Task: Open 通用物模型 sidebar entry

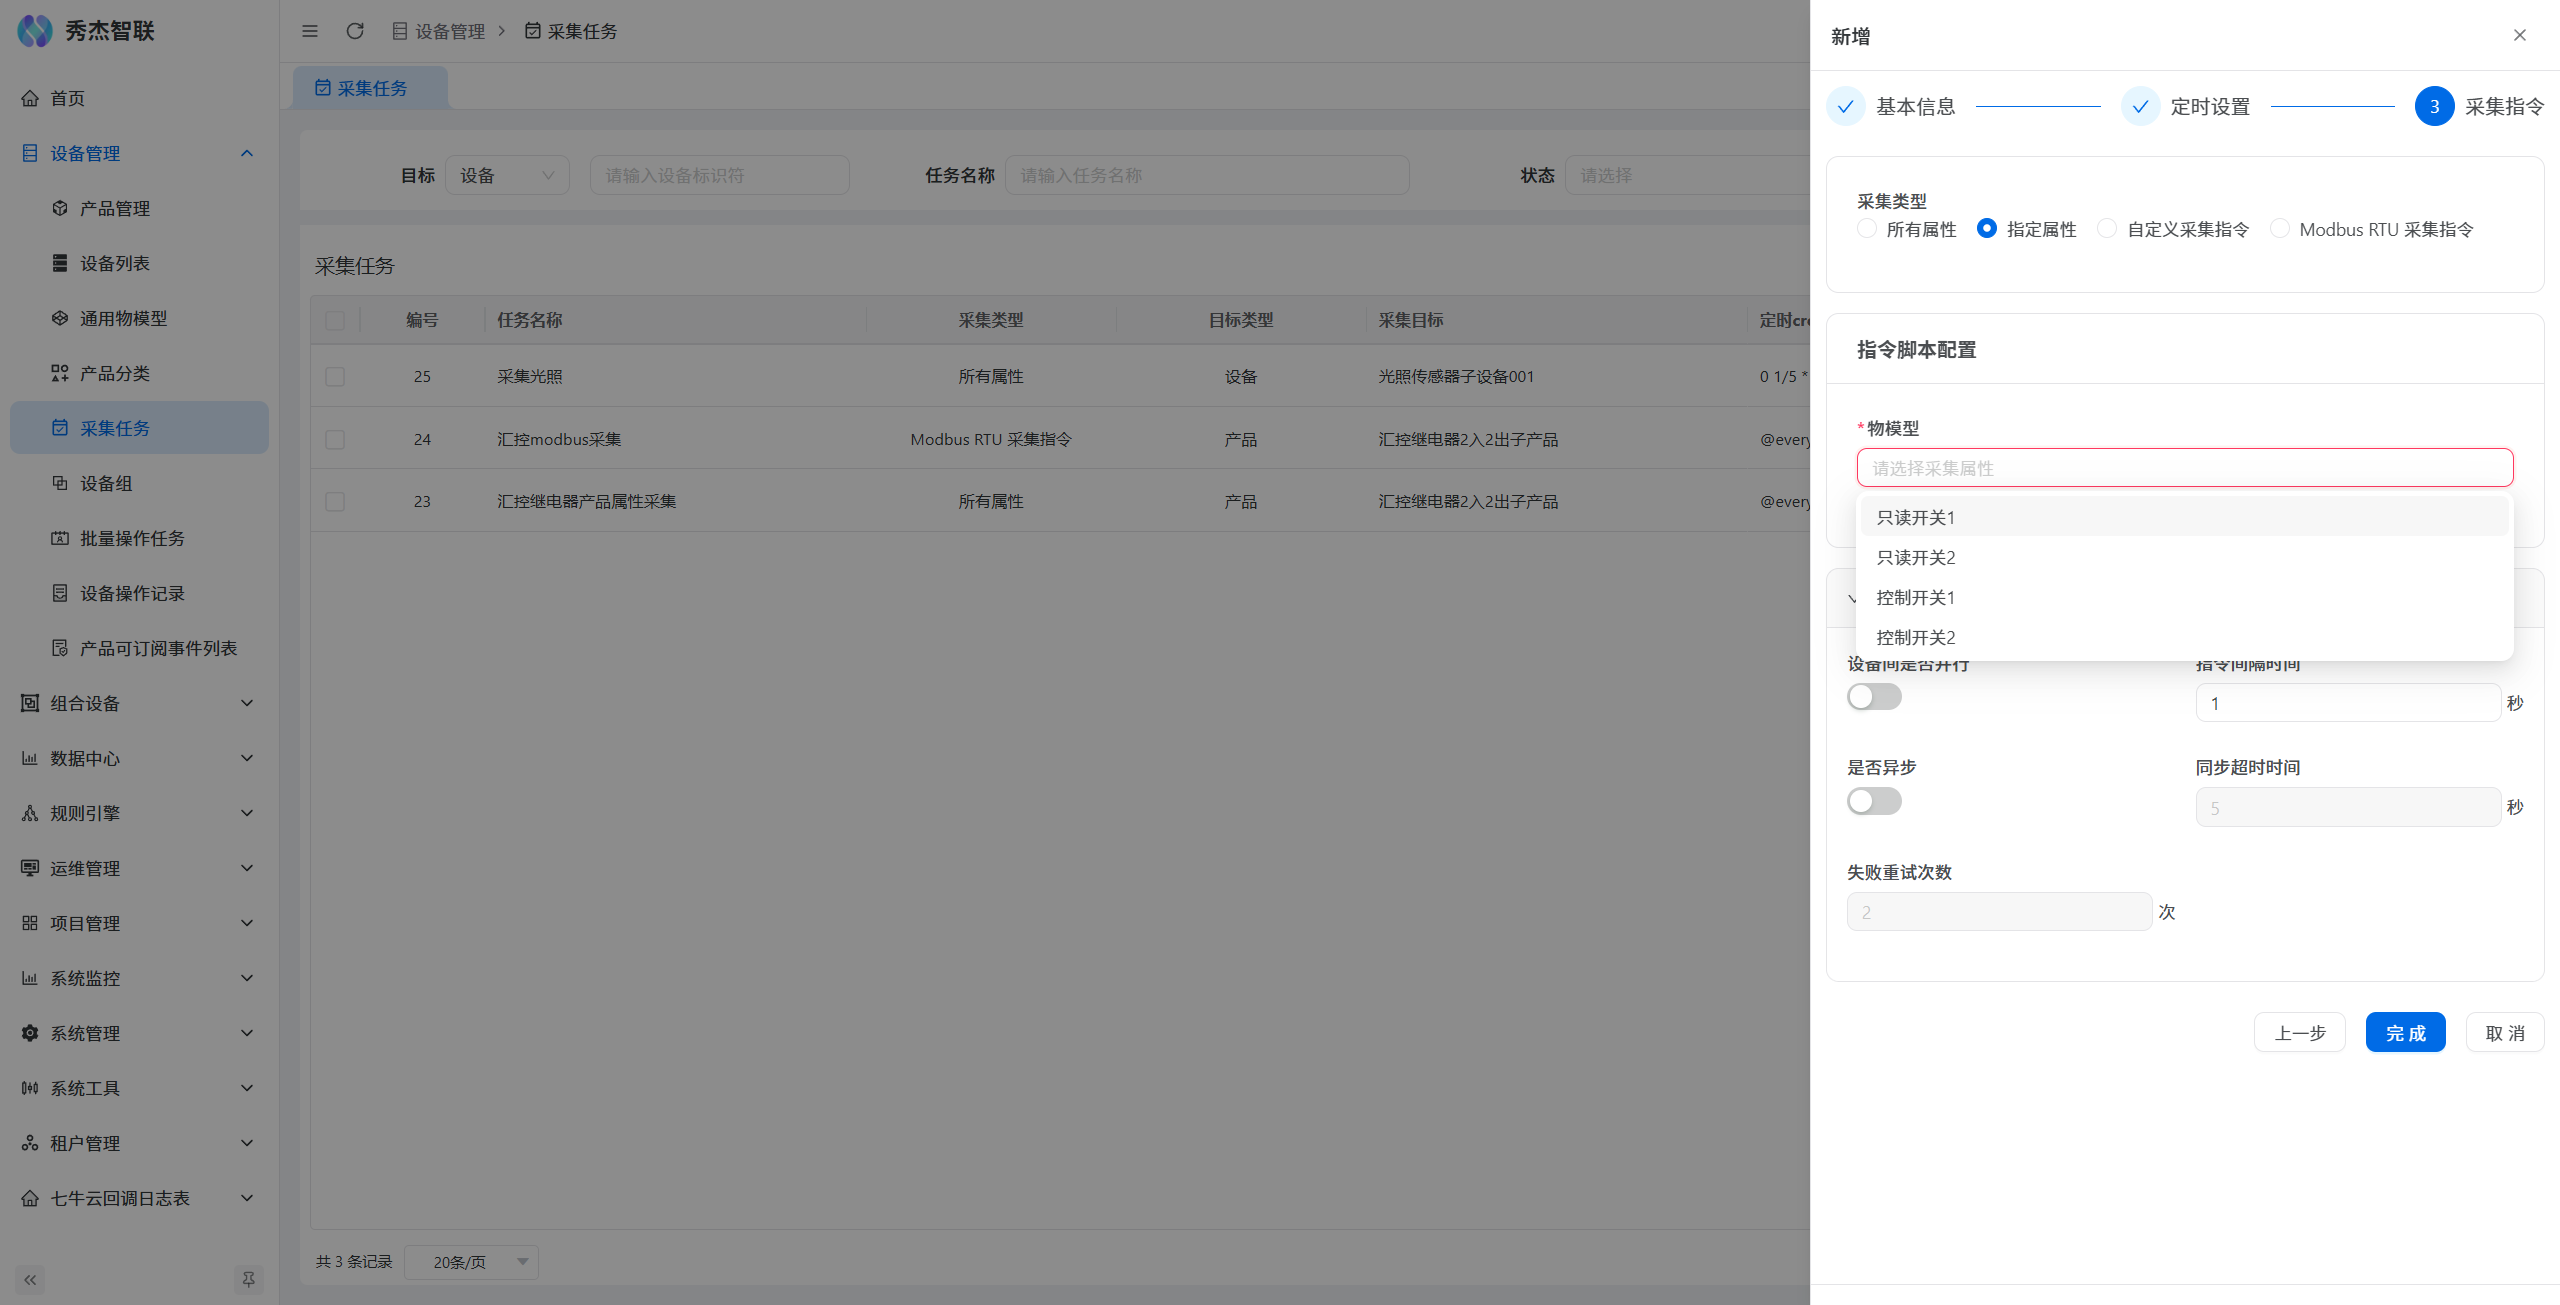Action: 123,318
